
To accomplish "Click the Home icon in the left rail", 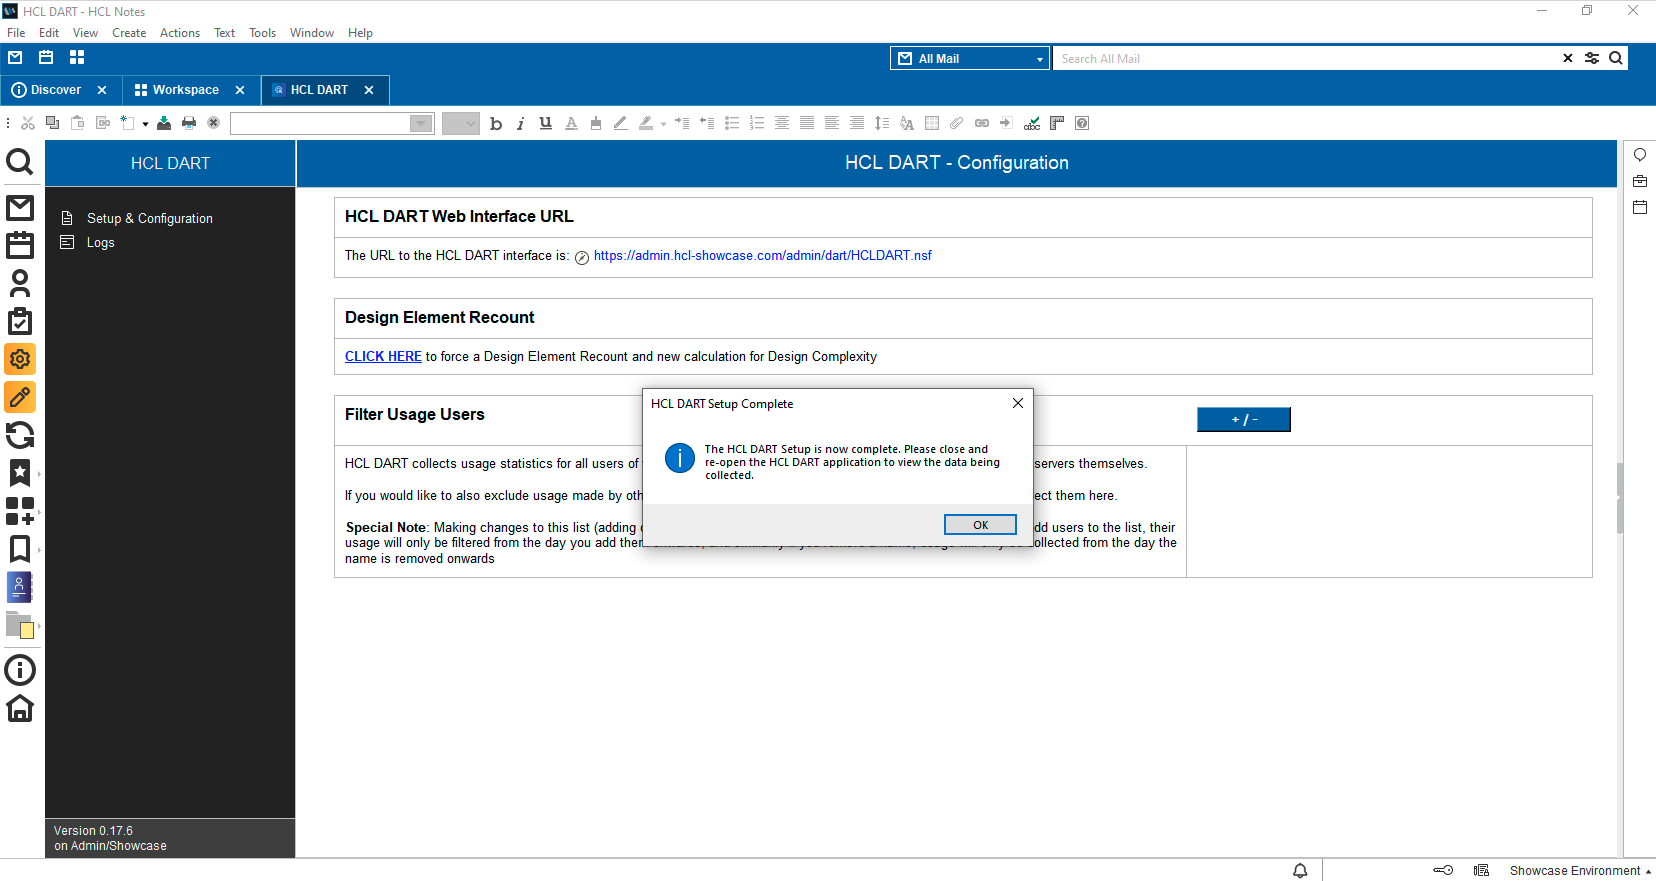I will [x=20, y=709].
